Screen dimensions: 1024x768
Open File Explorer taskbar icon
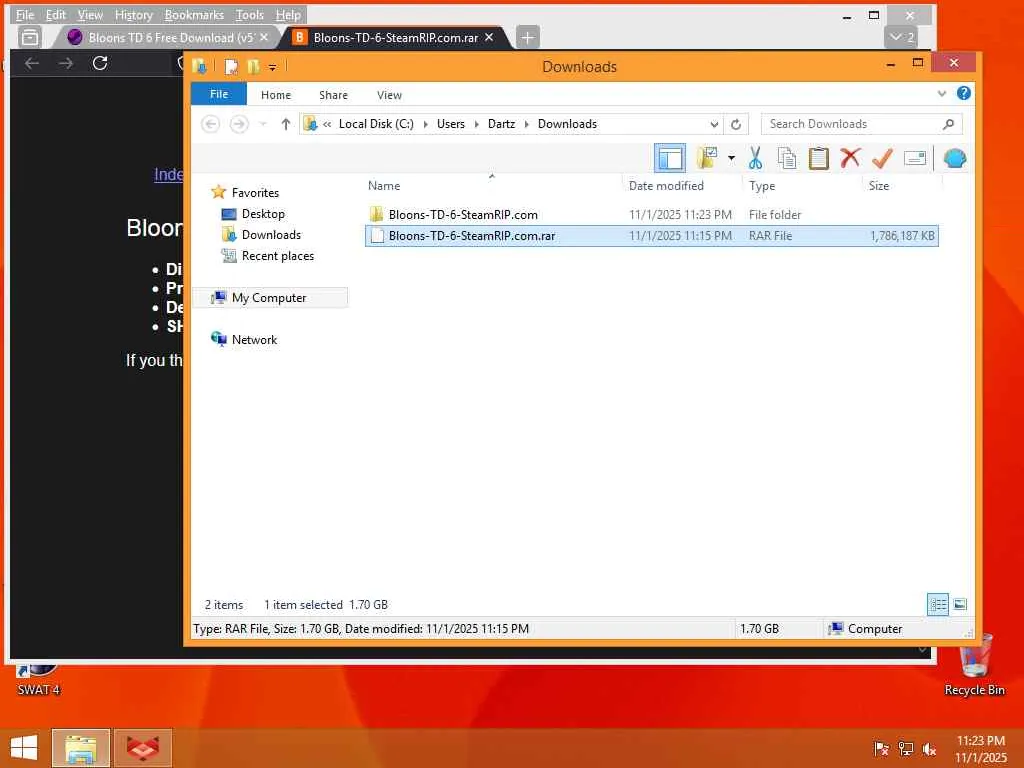(x=80, y=748)
